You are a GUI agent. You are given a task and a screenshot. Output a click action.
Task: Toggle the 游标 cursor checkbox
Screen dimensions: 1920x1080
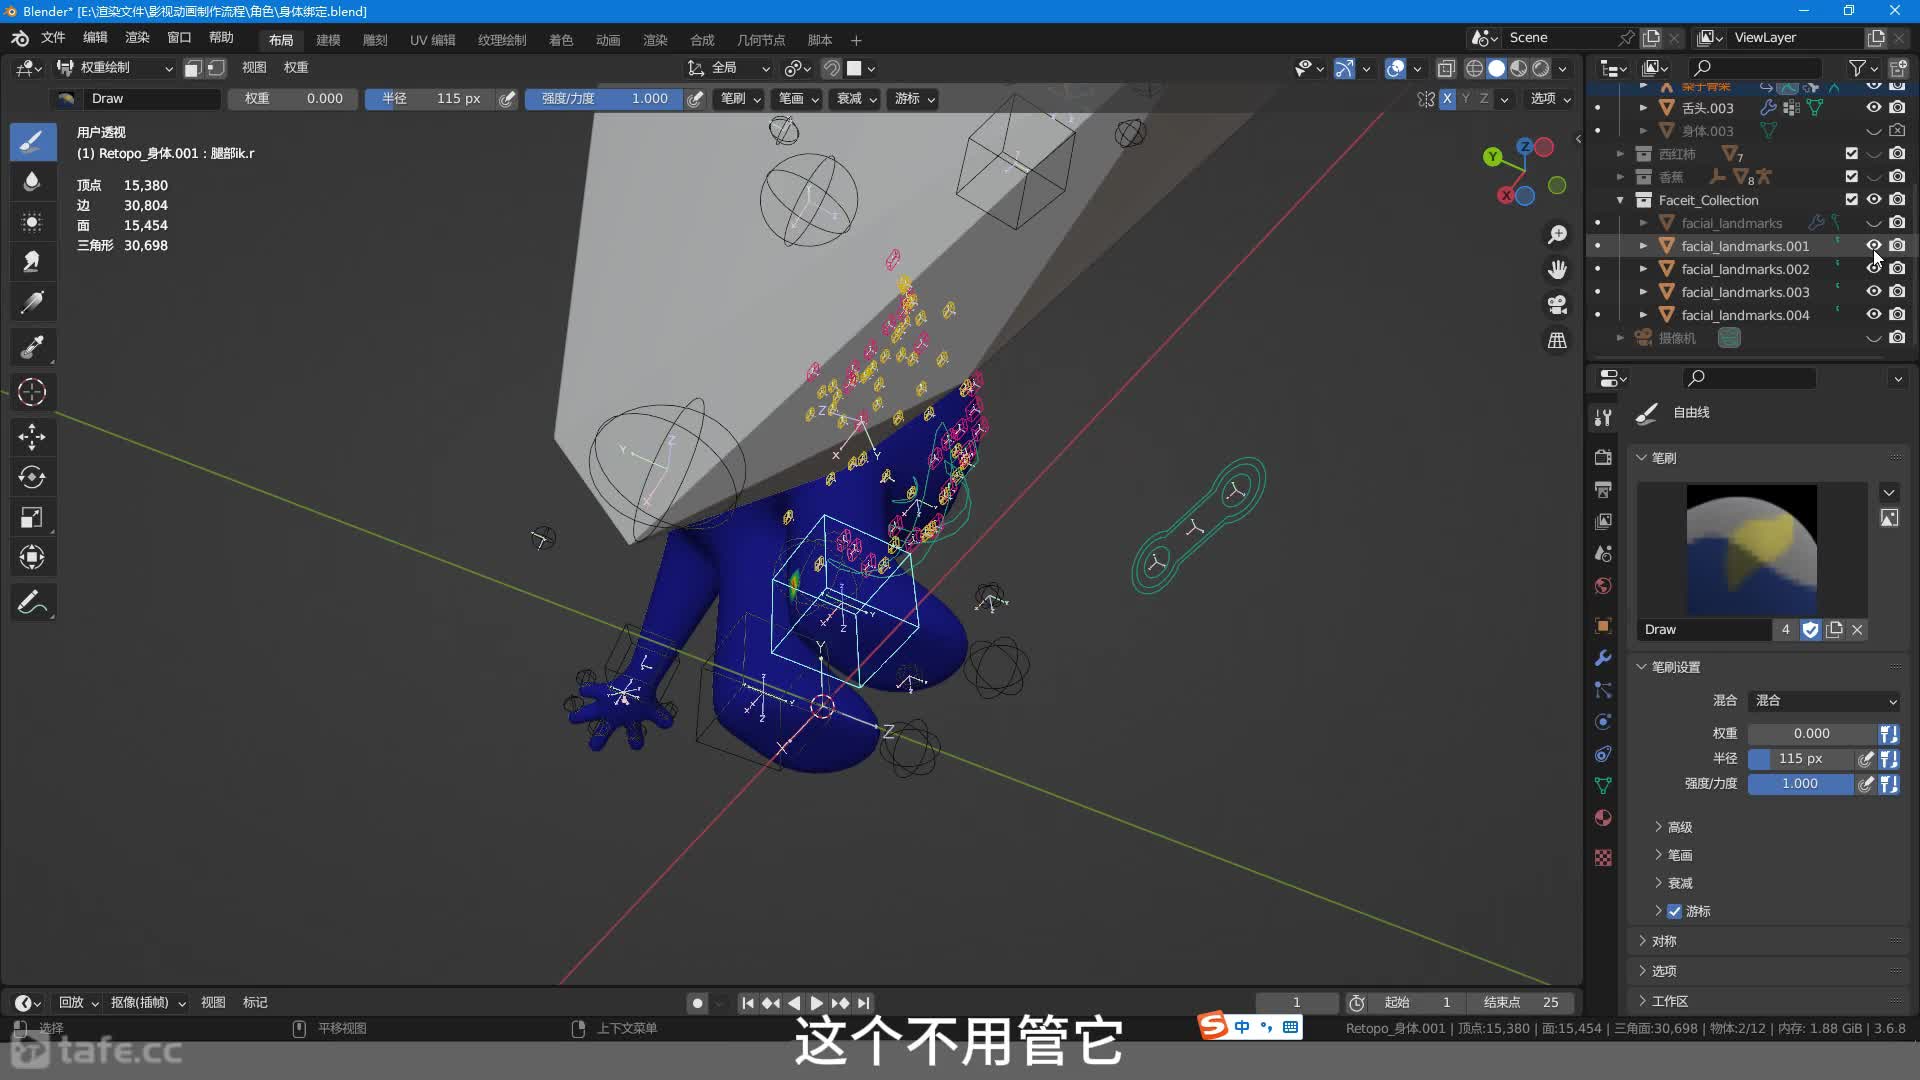point(1674,911)
